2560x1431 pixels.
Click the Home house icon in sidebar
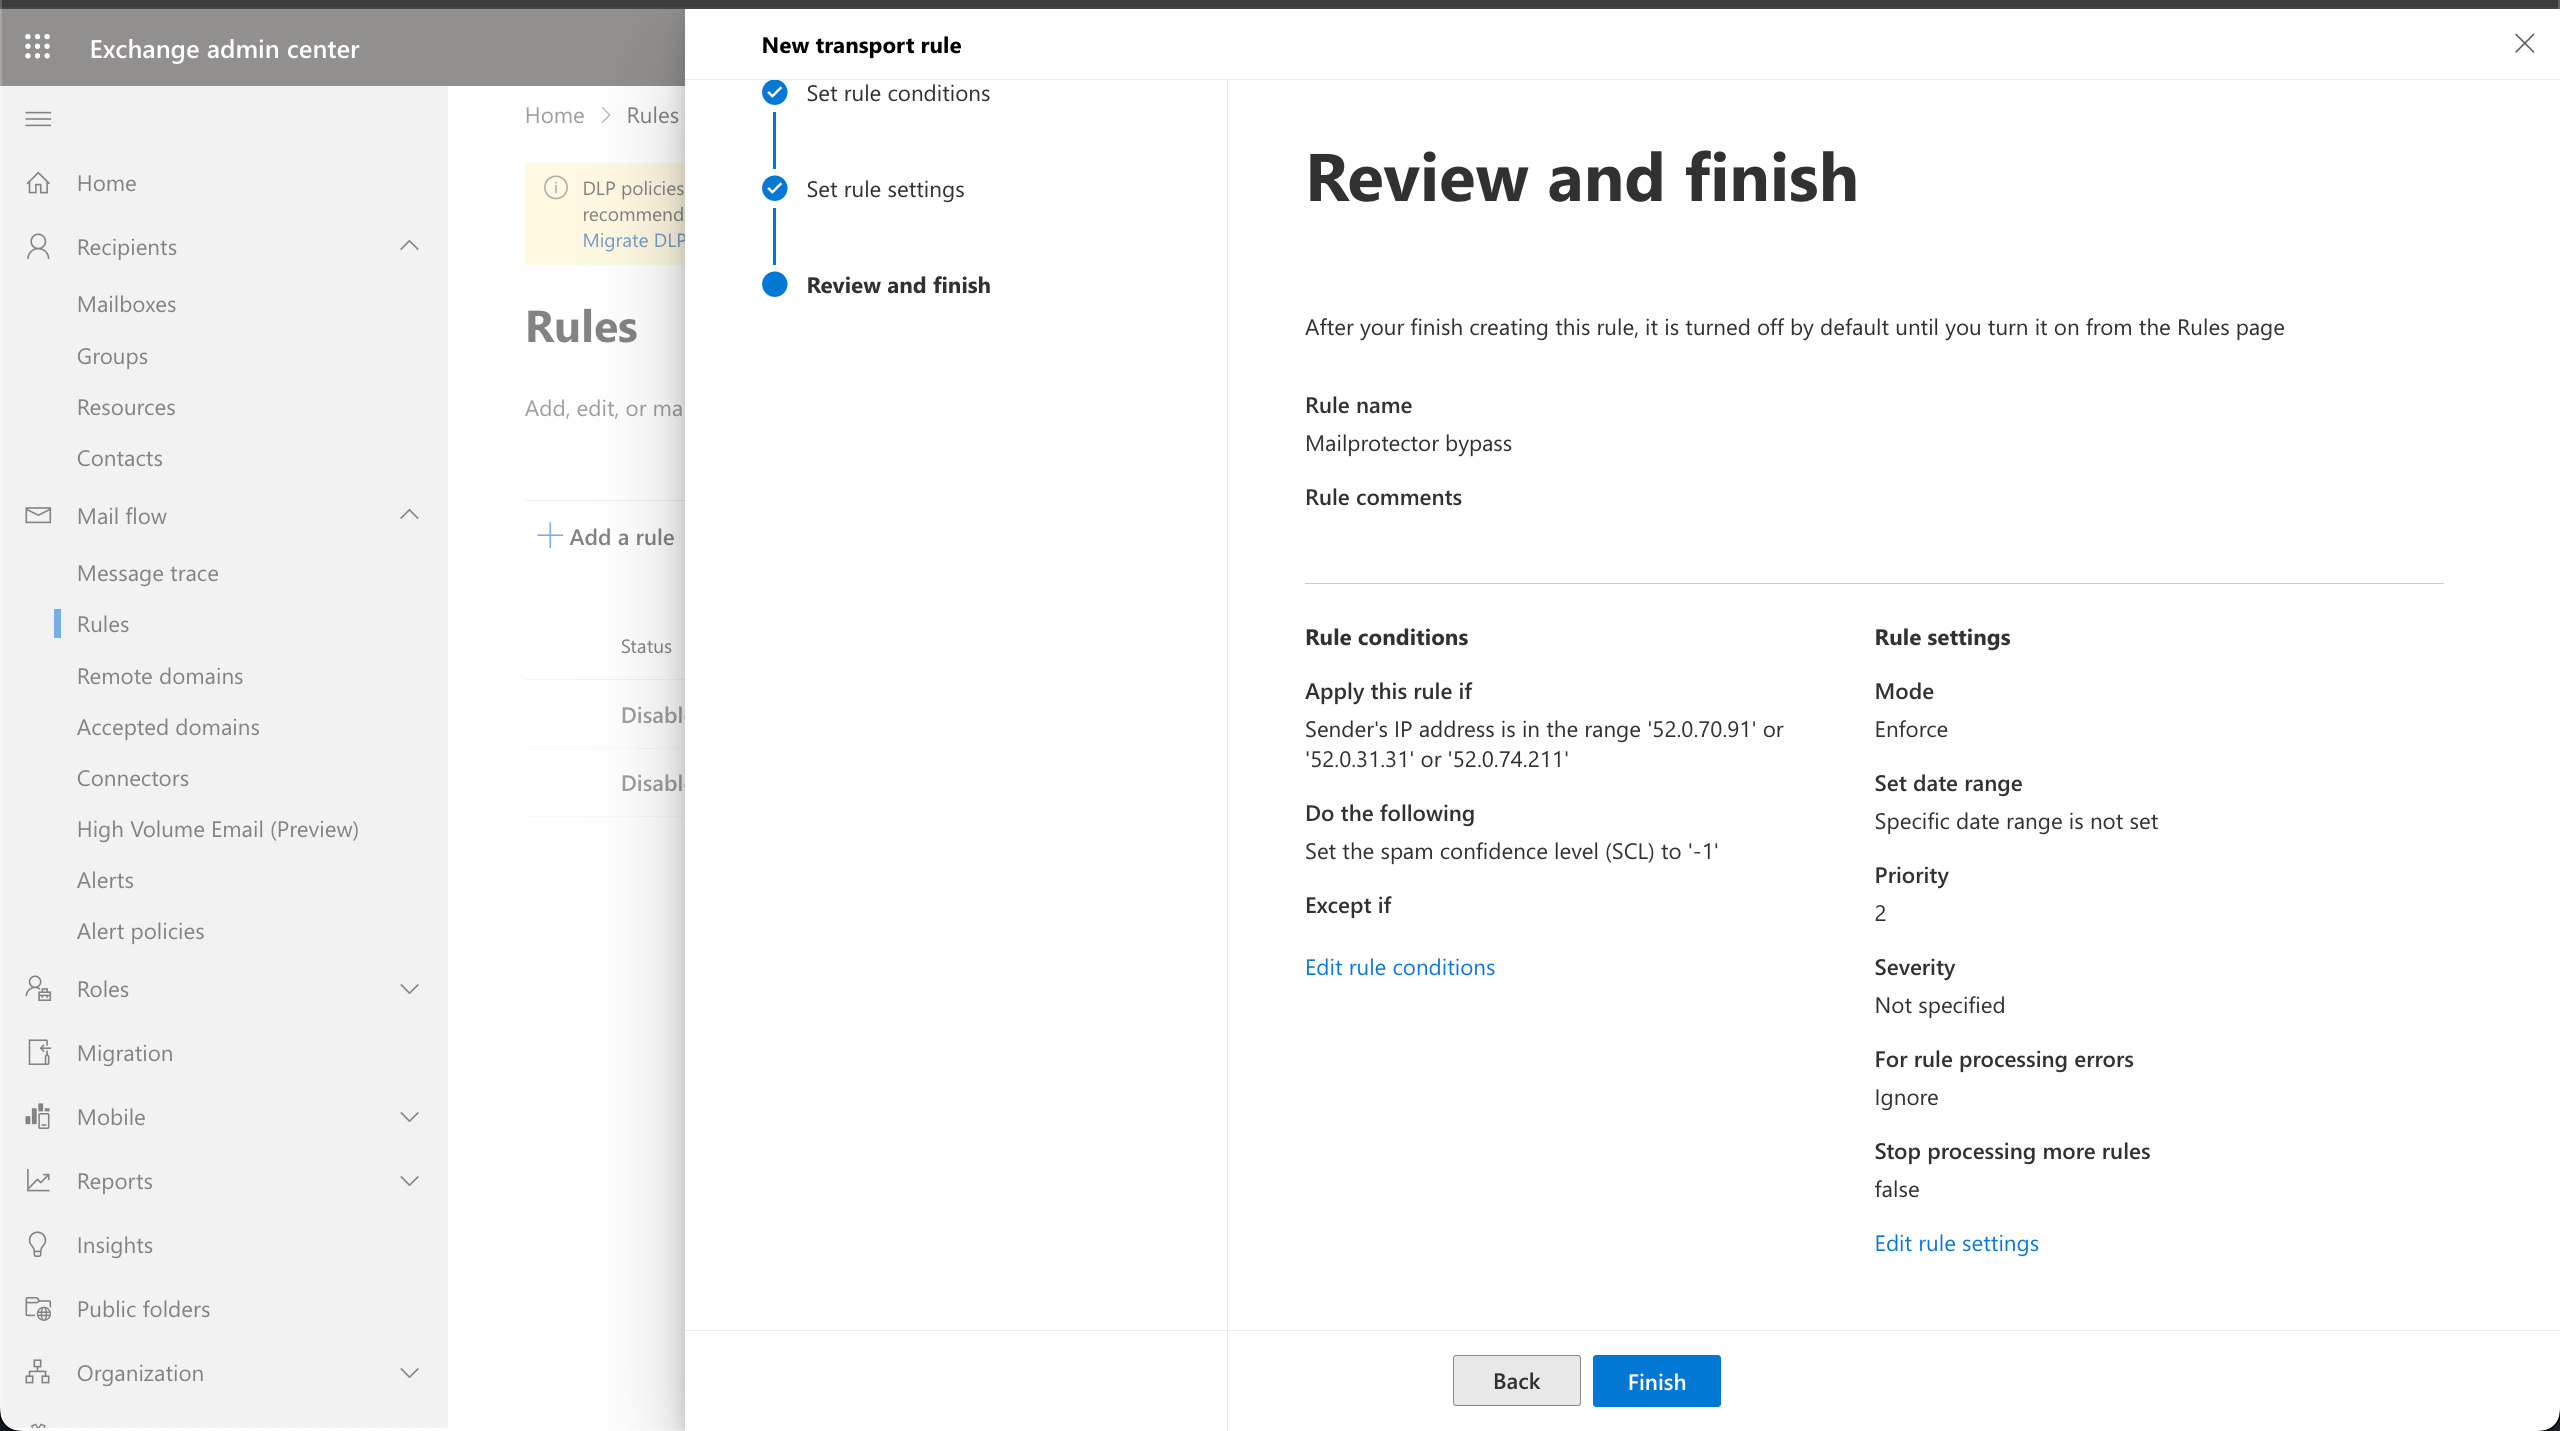point(38,183)
